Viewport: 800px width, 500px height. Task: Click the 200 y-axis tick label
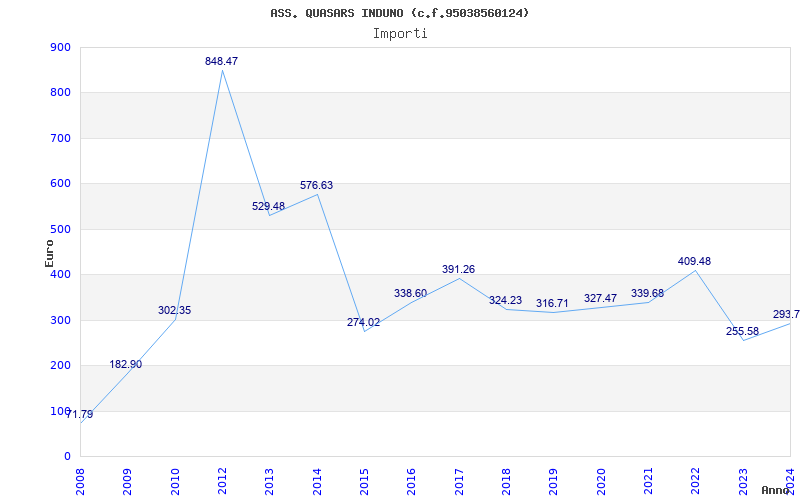61,366
